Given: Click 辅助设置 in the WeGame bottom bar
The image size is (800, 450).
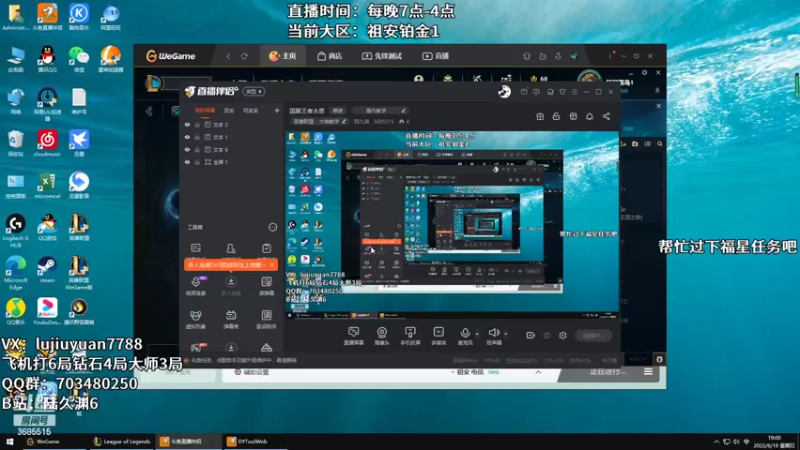Looking at the screenshot, I should [x=251, y=372].
